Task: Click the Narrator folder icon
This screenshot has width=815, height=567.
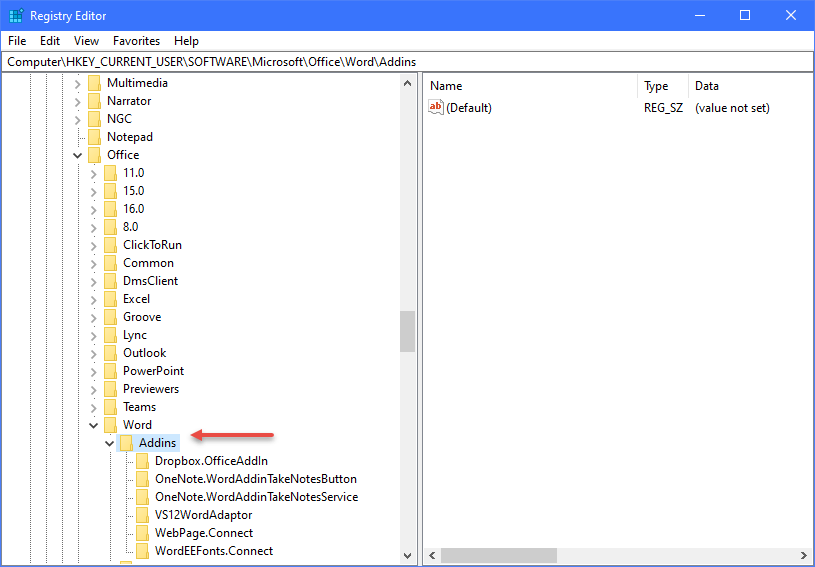Action: click(x=94, y=101)
